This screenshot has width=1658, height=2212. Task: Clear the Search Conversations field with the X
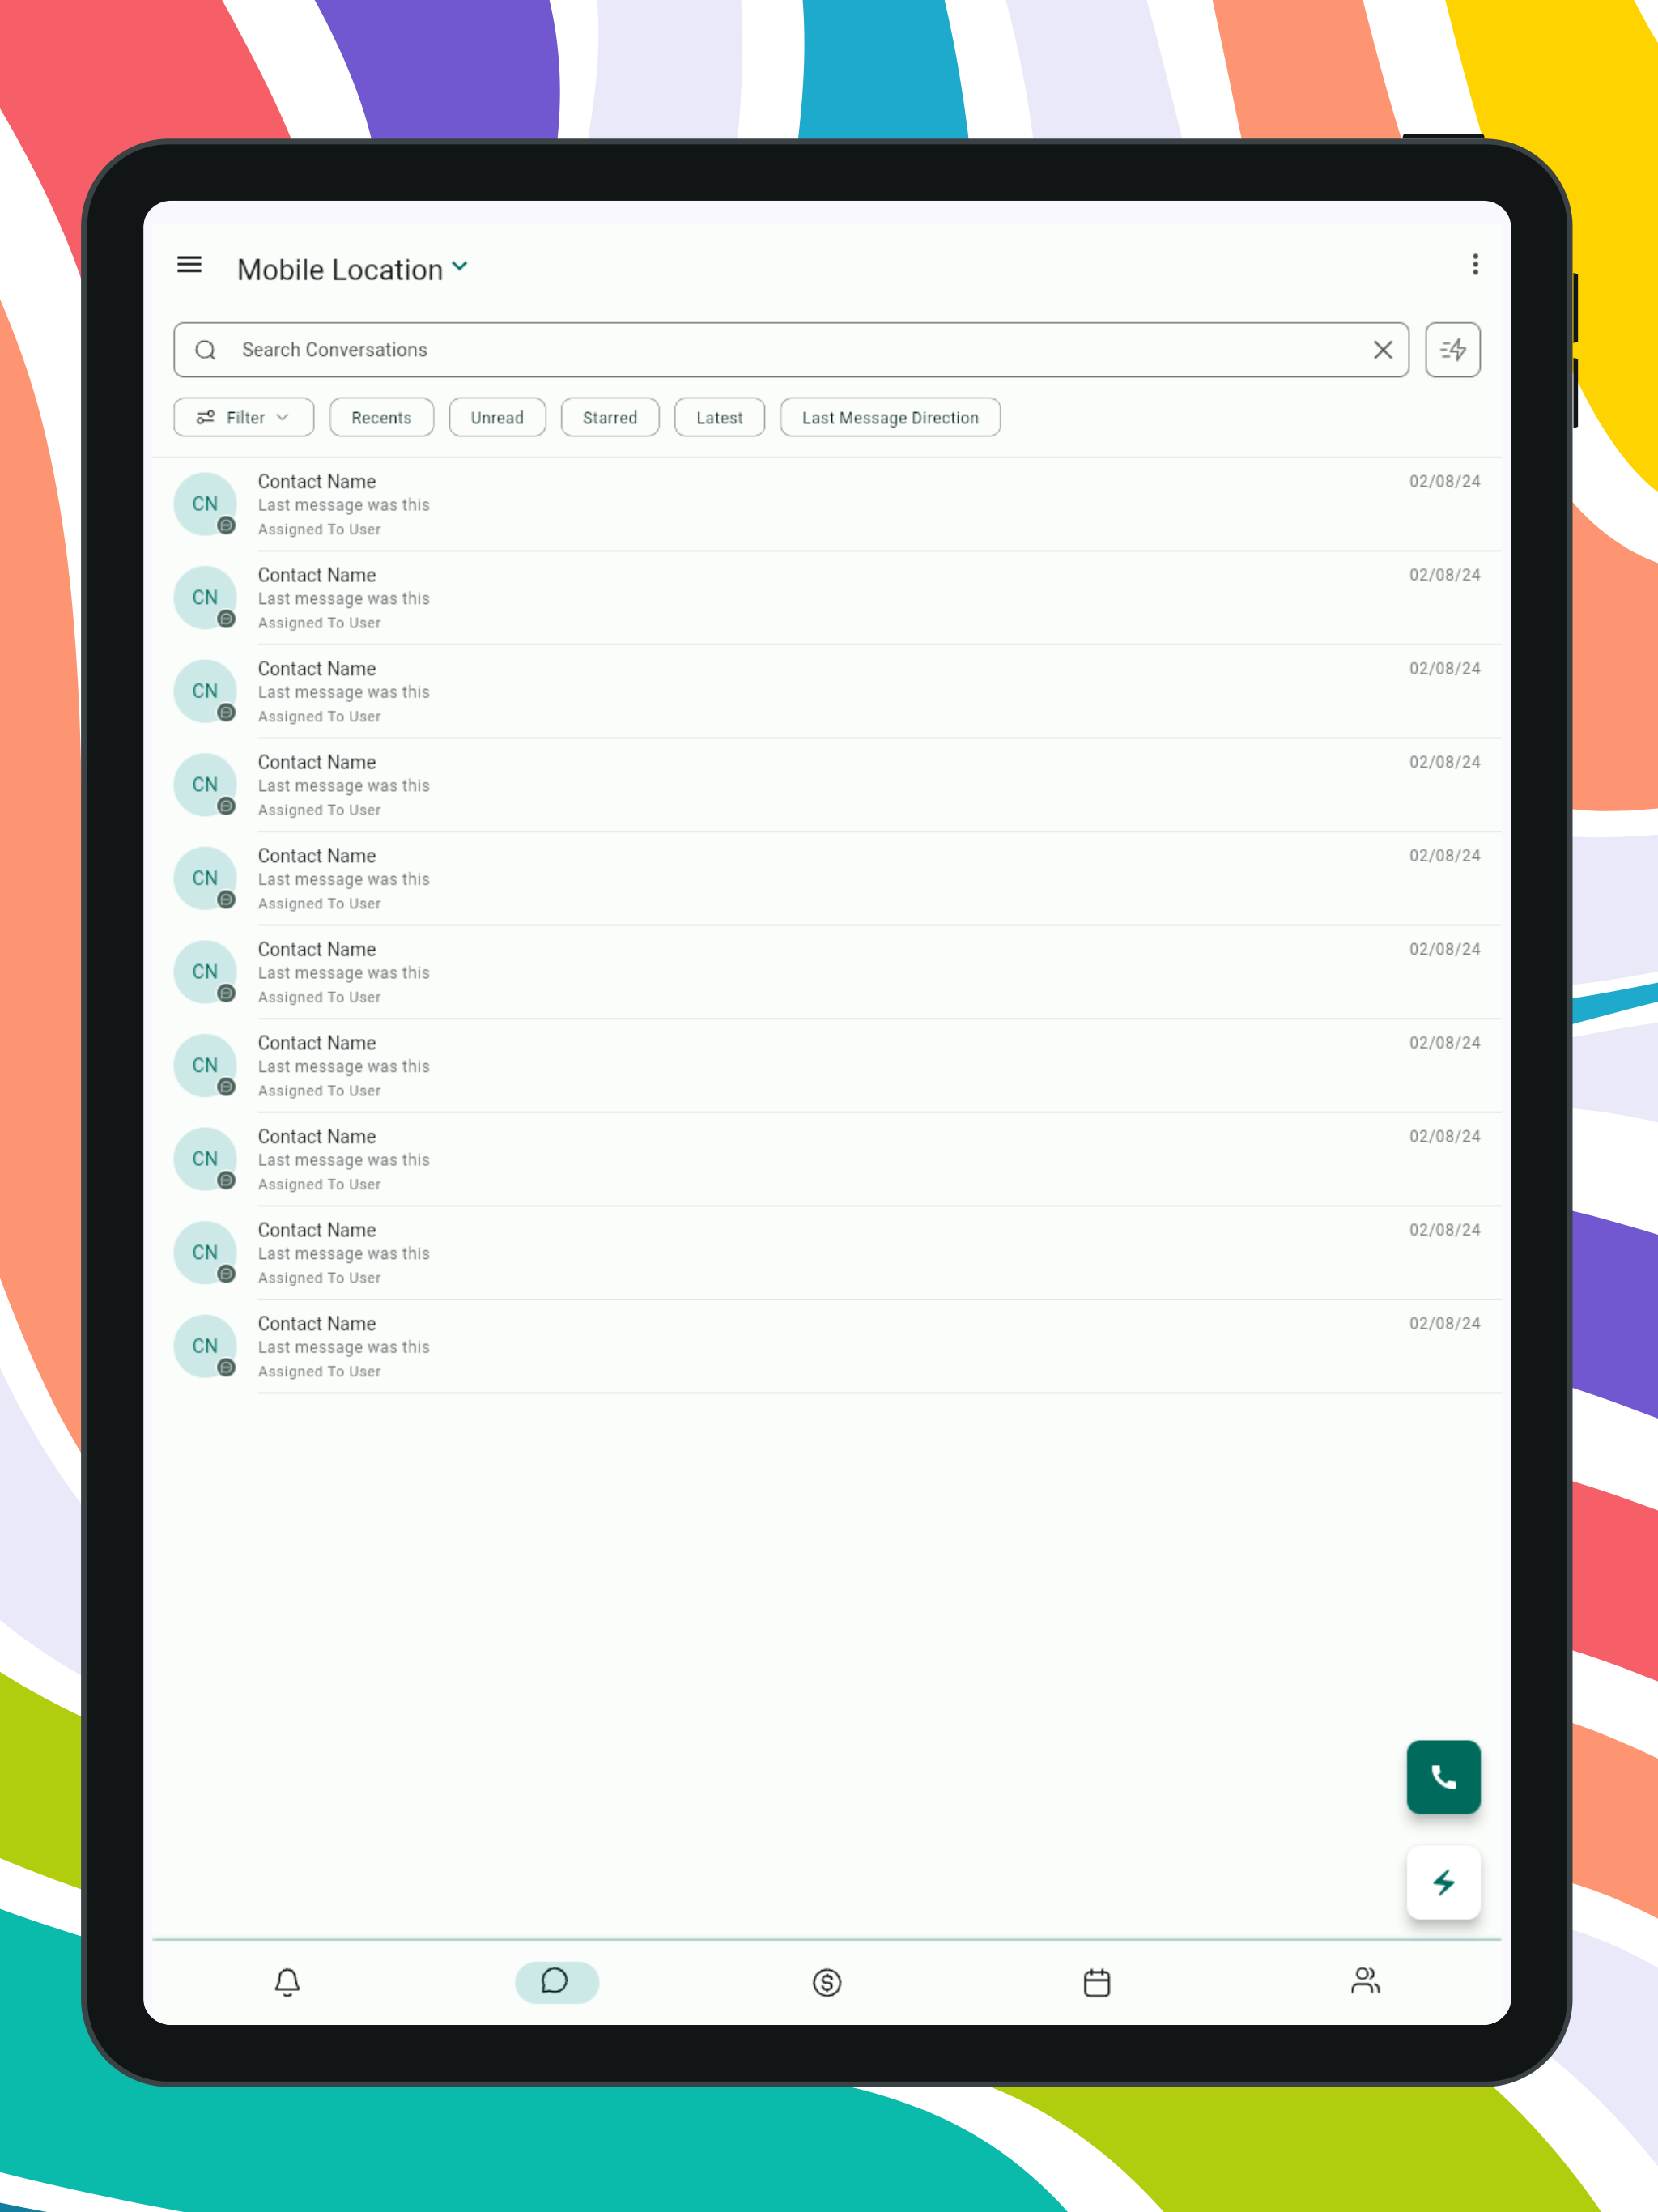tap(1383, 350)
